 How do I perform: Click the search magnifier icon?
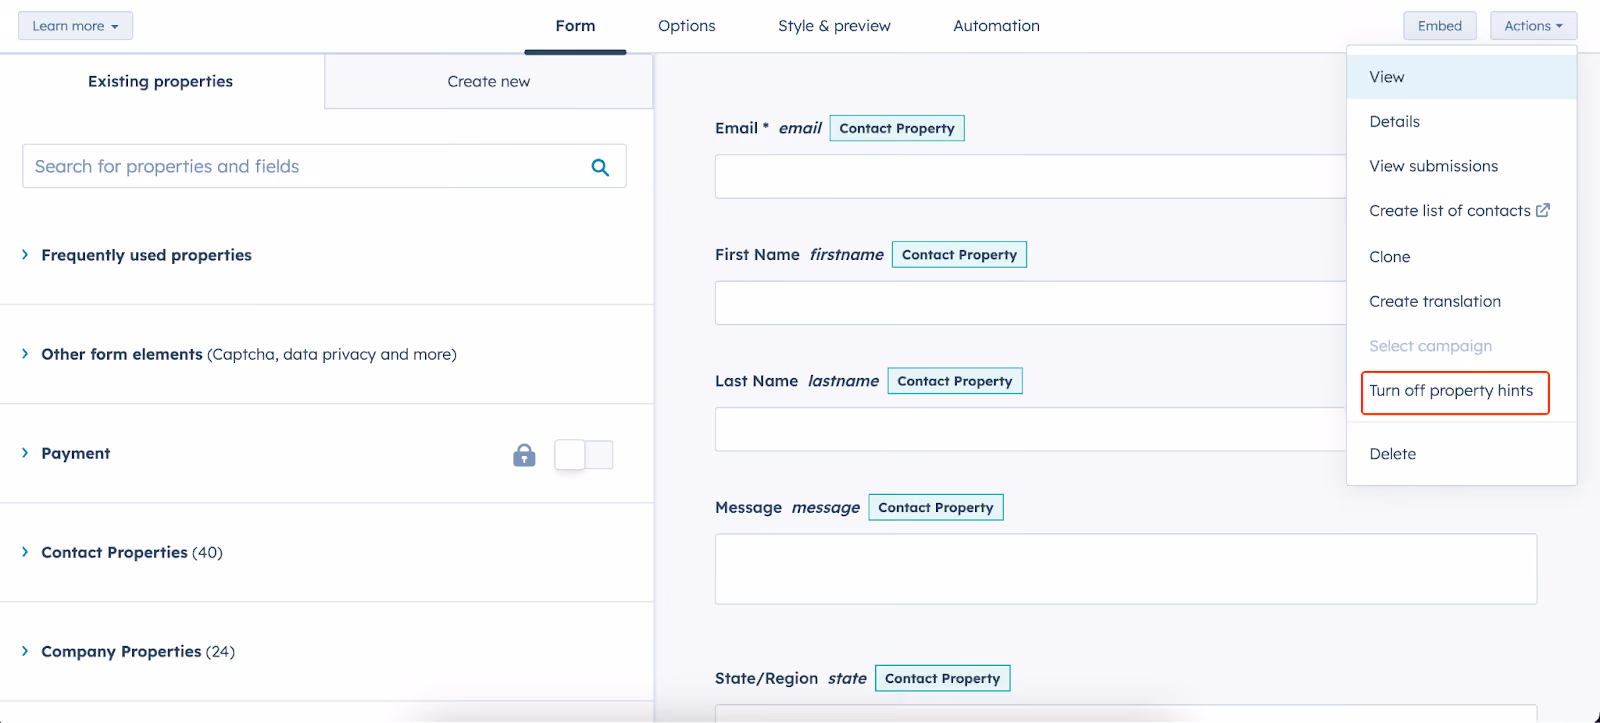click(x=600, y=167)
